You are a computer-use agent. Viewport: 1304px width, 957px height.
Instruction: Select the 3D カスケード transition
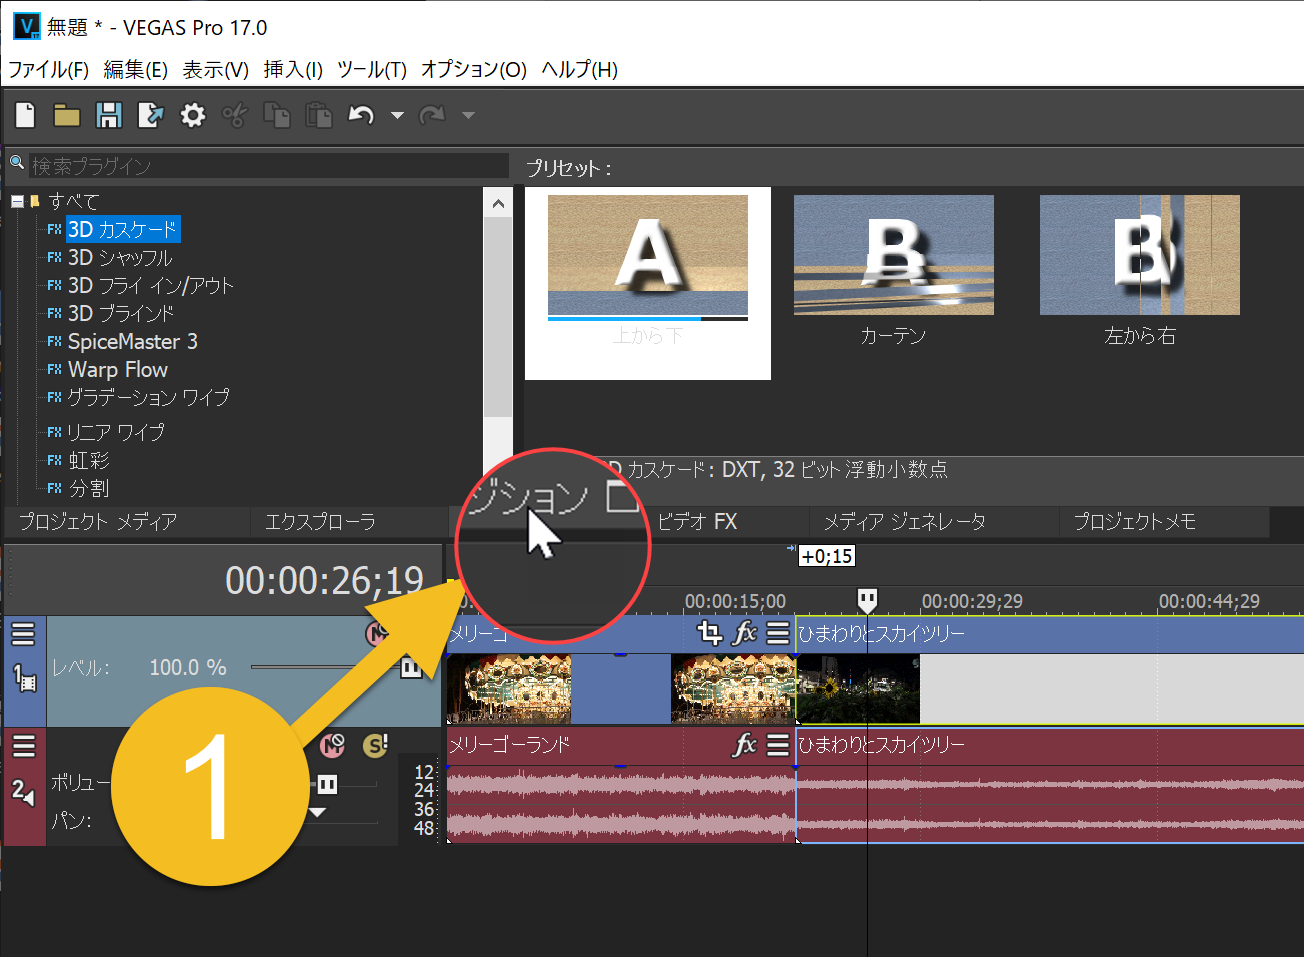click(x=123, y=229)
